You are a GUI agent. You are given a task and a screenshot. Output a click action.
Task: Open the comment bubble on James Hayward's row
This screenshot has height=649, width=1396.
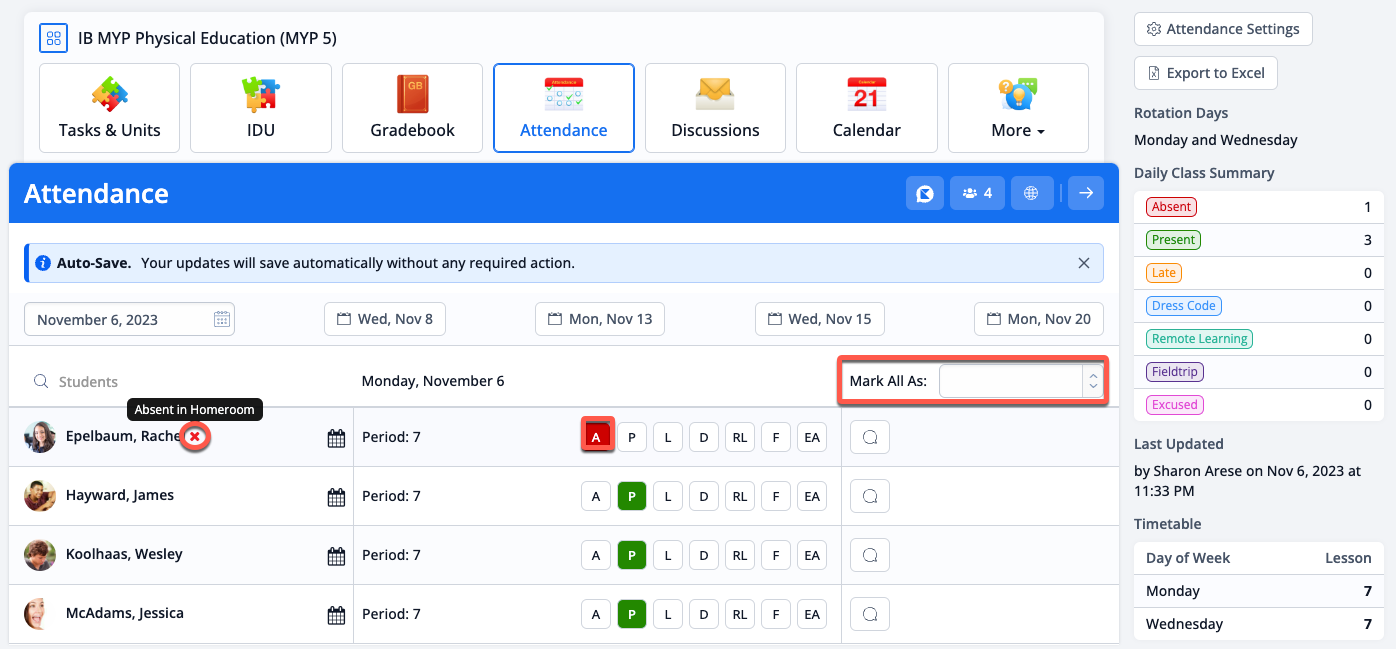pos(869,495)
